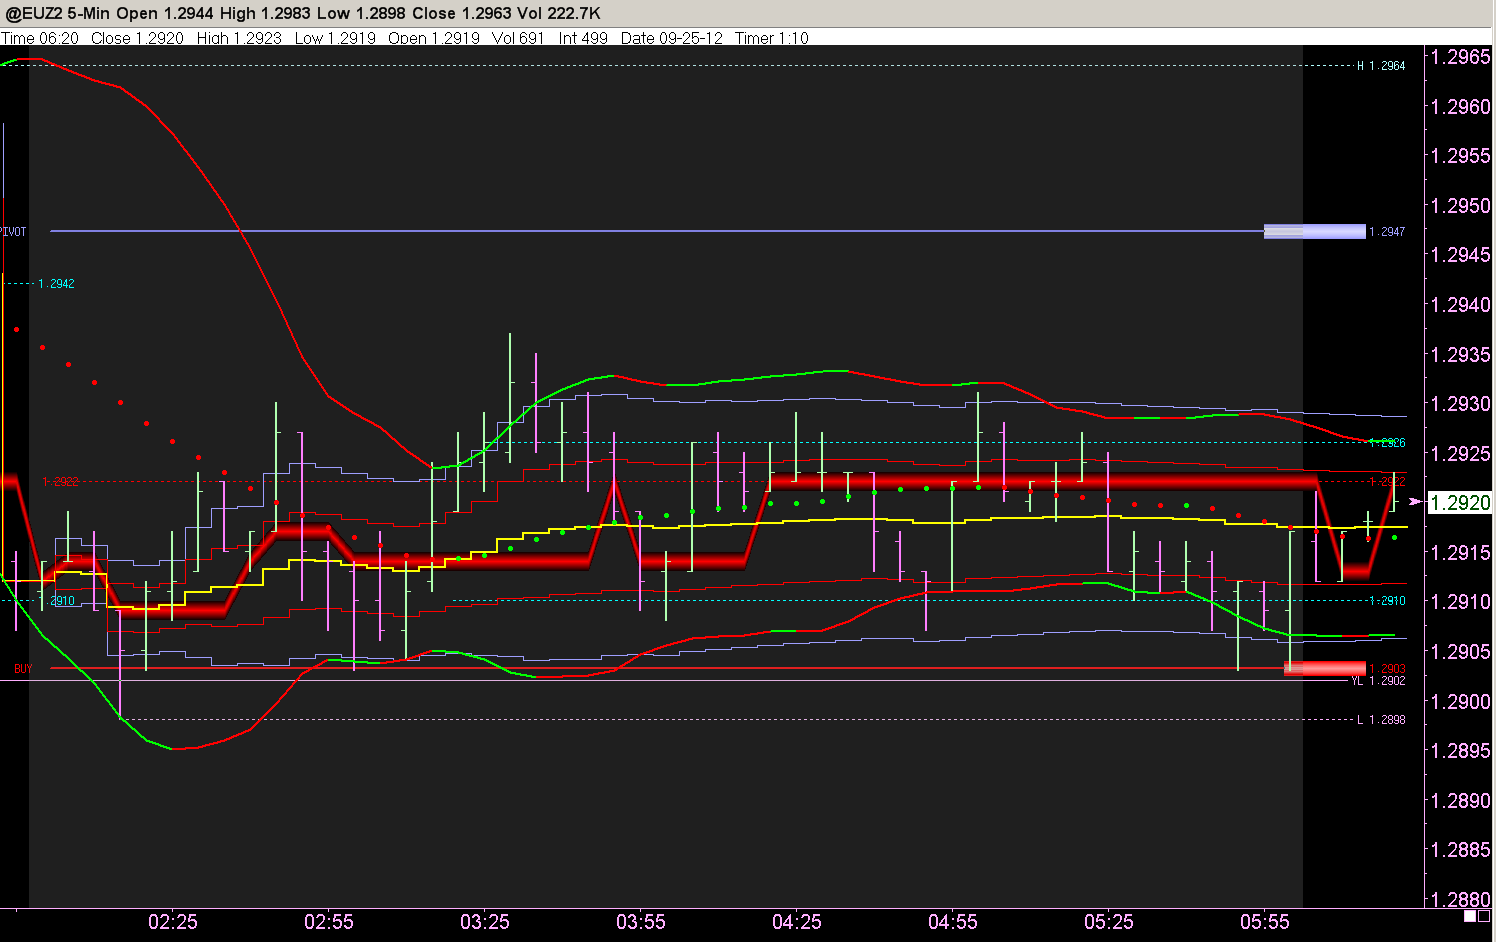Select the blue PIVOT level marker bar
This screenshot has height=942, width=1496.
[1314, 231]
